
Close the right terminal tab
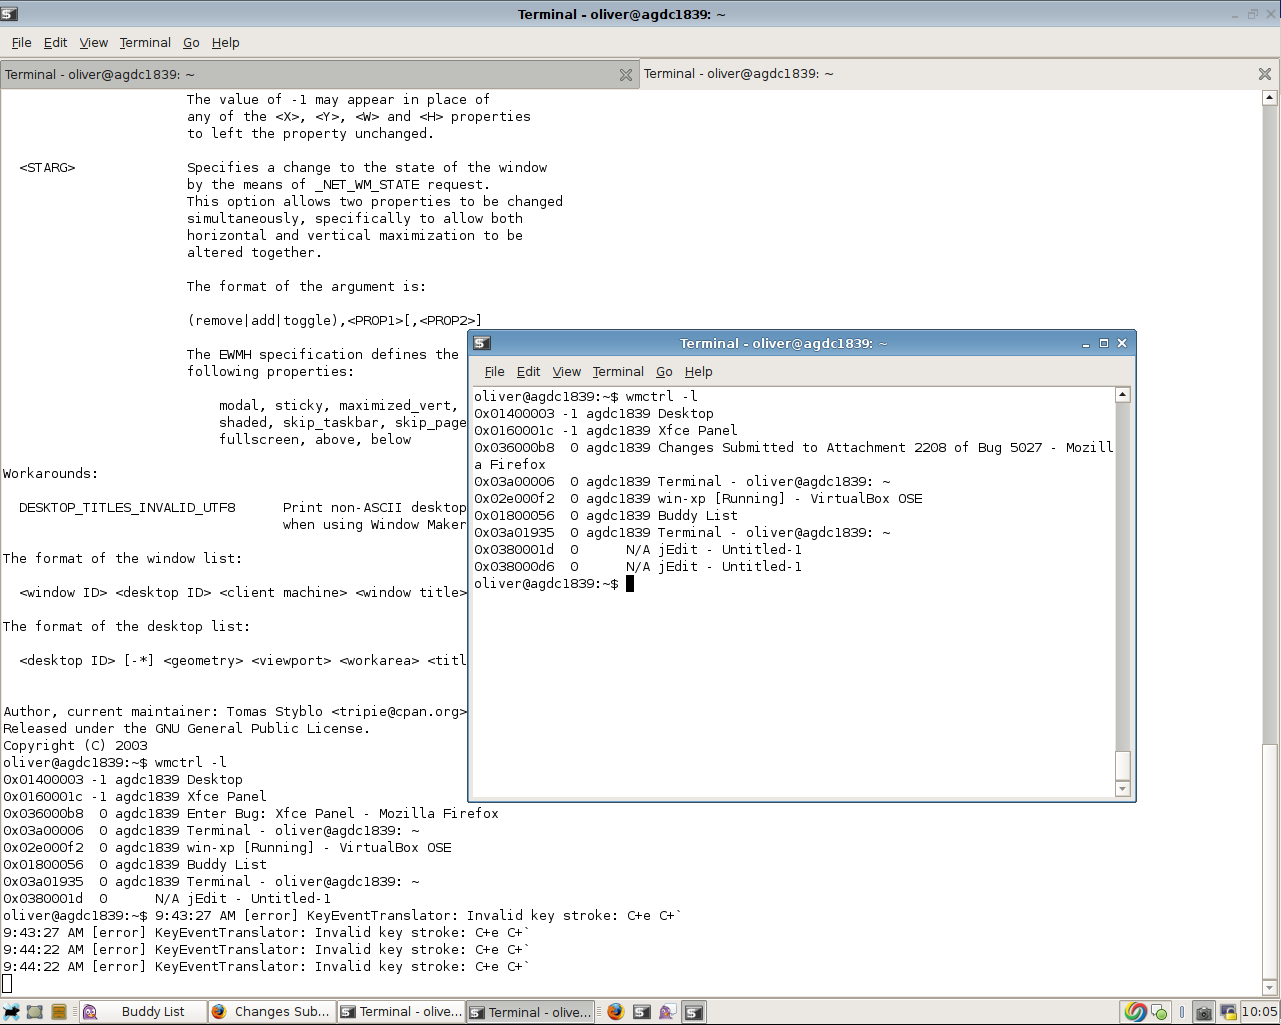1264,75
